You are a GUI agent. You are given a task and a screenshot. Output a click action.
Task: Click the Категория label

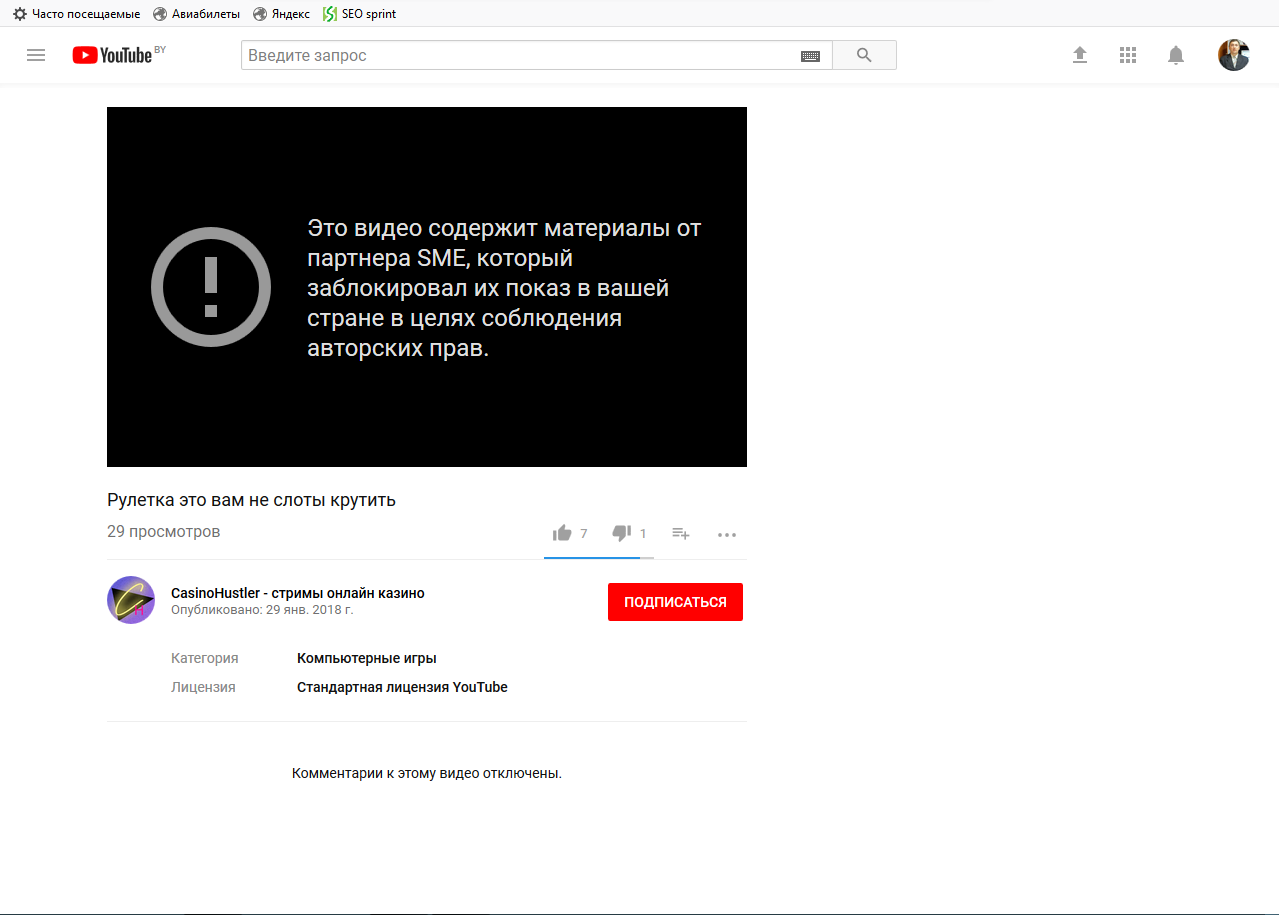pos(204,658)
